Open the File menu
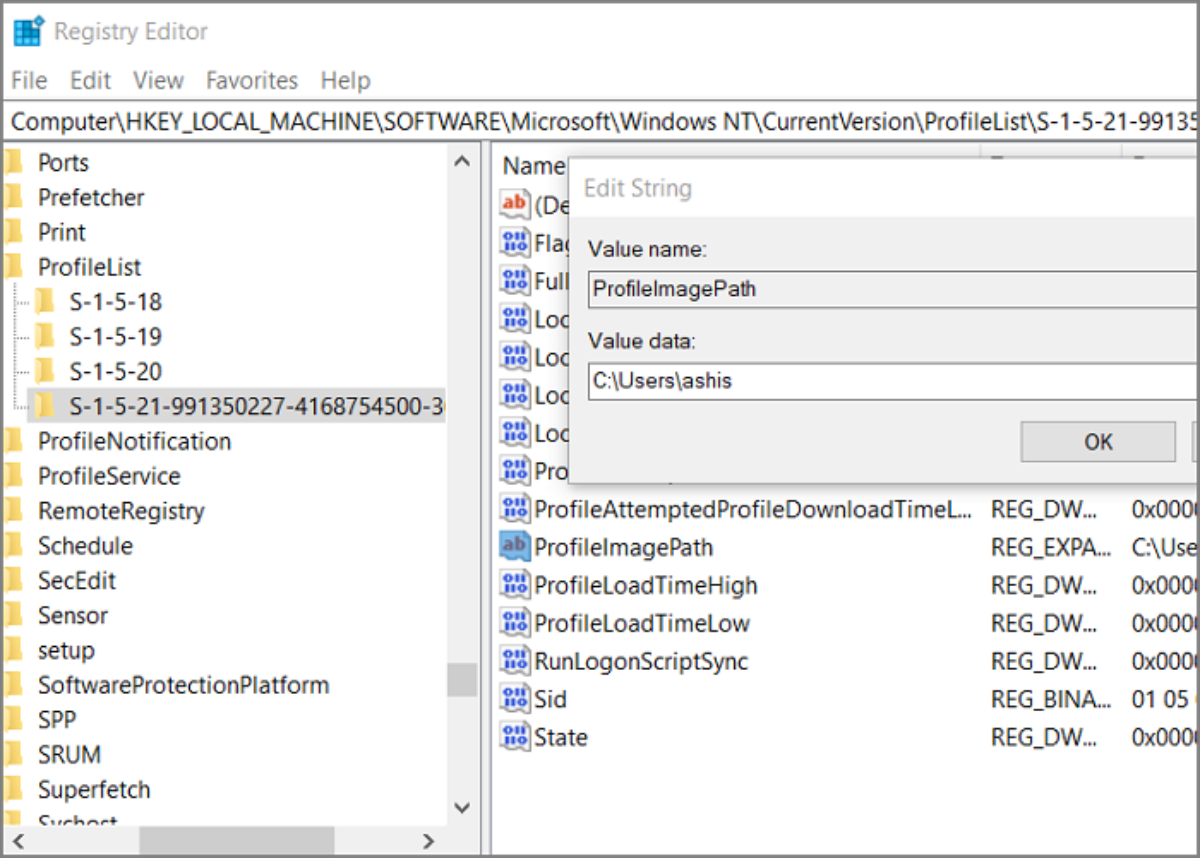The width and height of the screenshot is (1200, 858). (29, 80)
